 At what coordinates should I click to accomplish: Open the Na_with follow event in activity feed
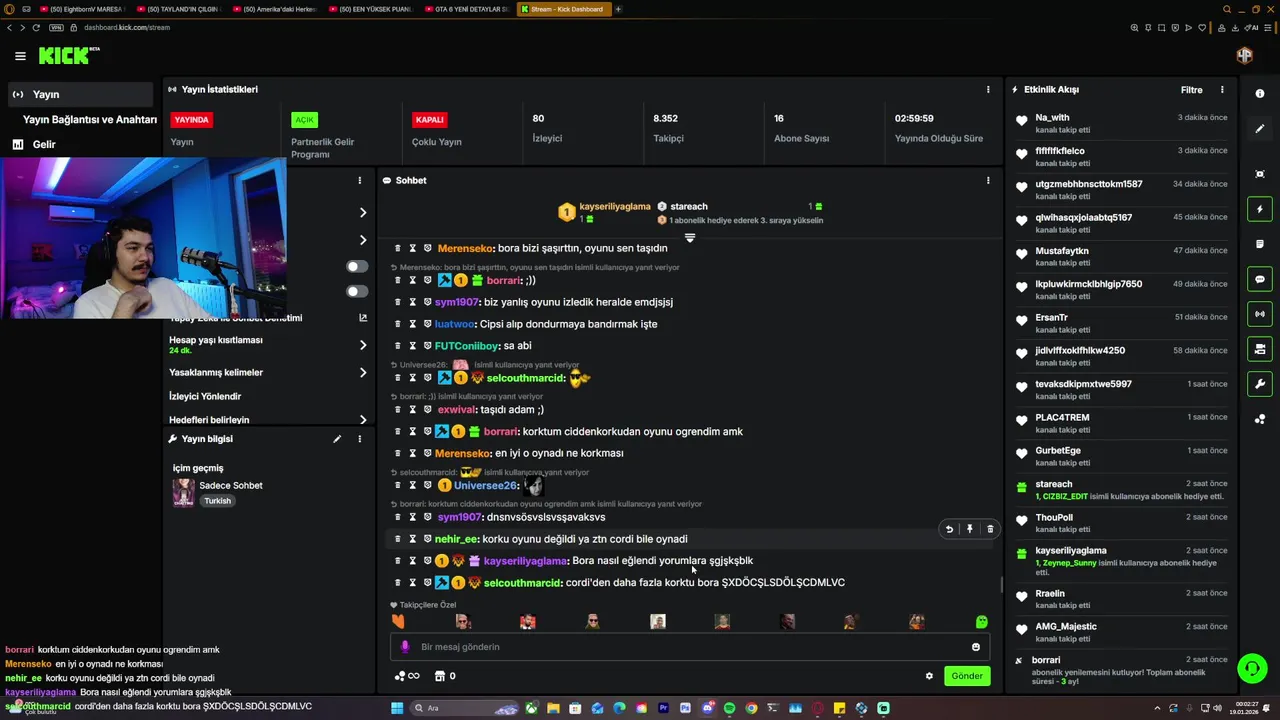click(x=1121, y=123)
